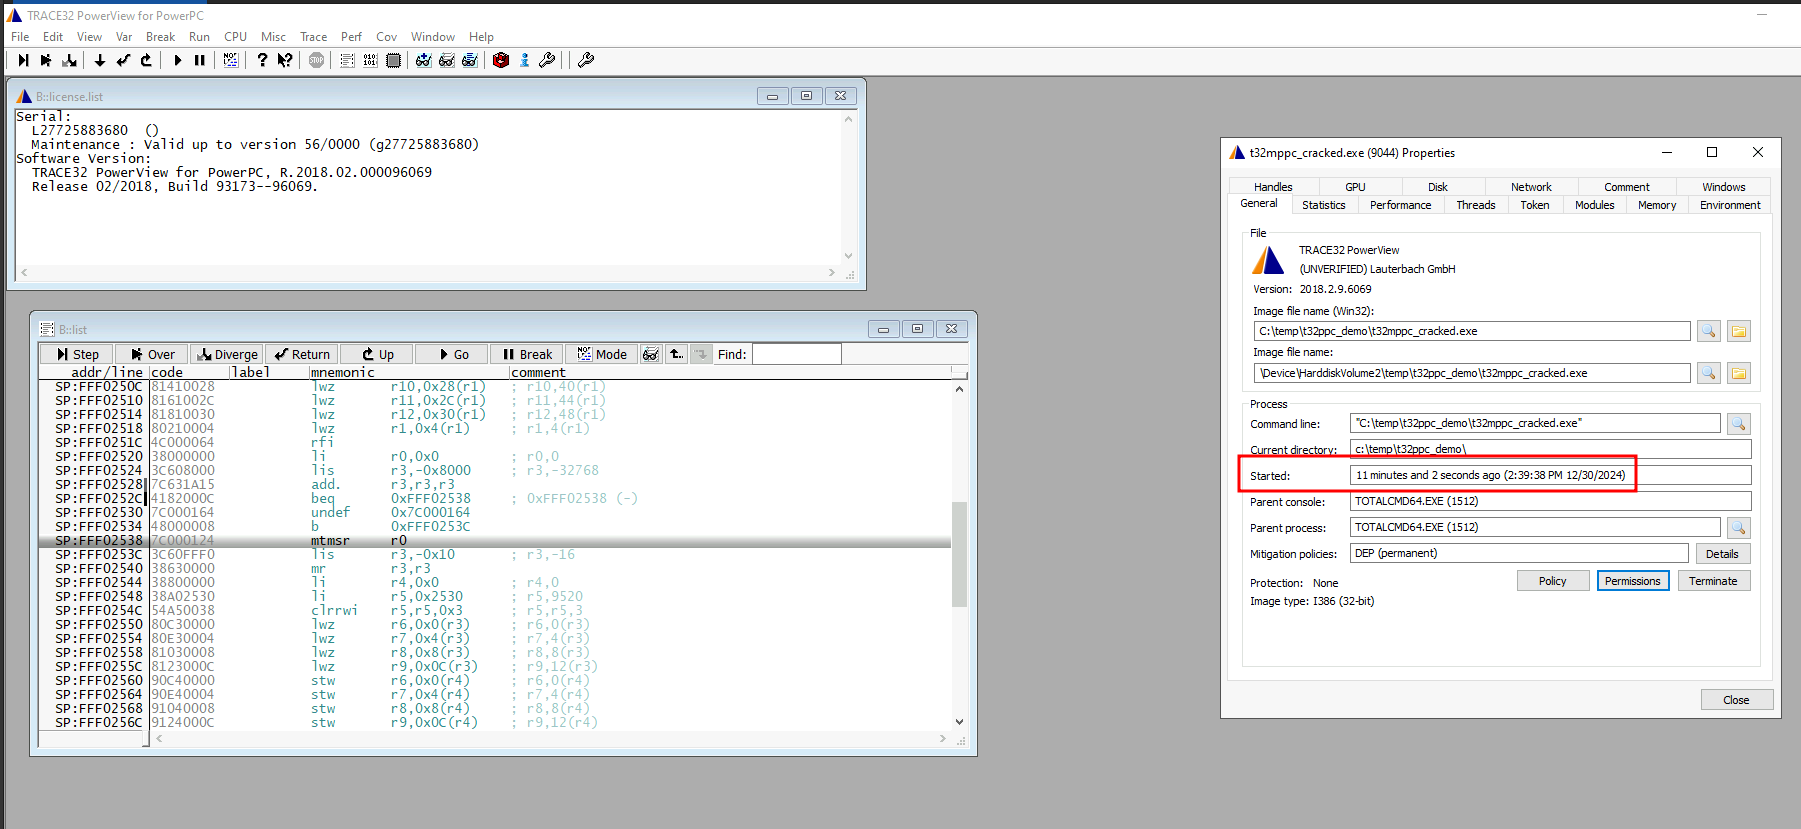
Task: Click the Go button in B::list window
Action: point(452,354)
